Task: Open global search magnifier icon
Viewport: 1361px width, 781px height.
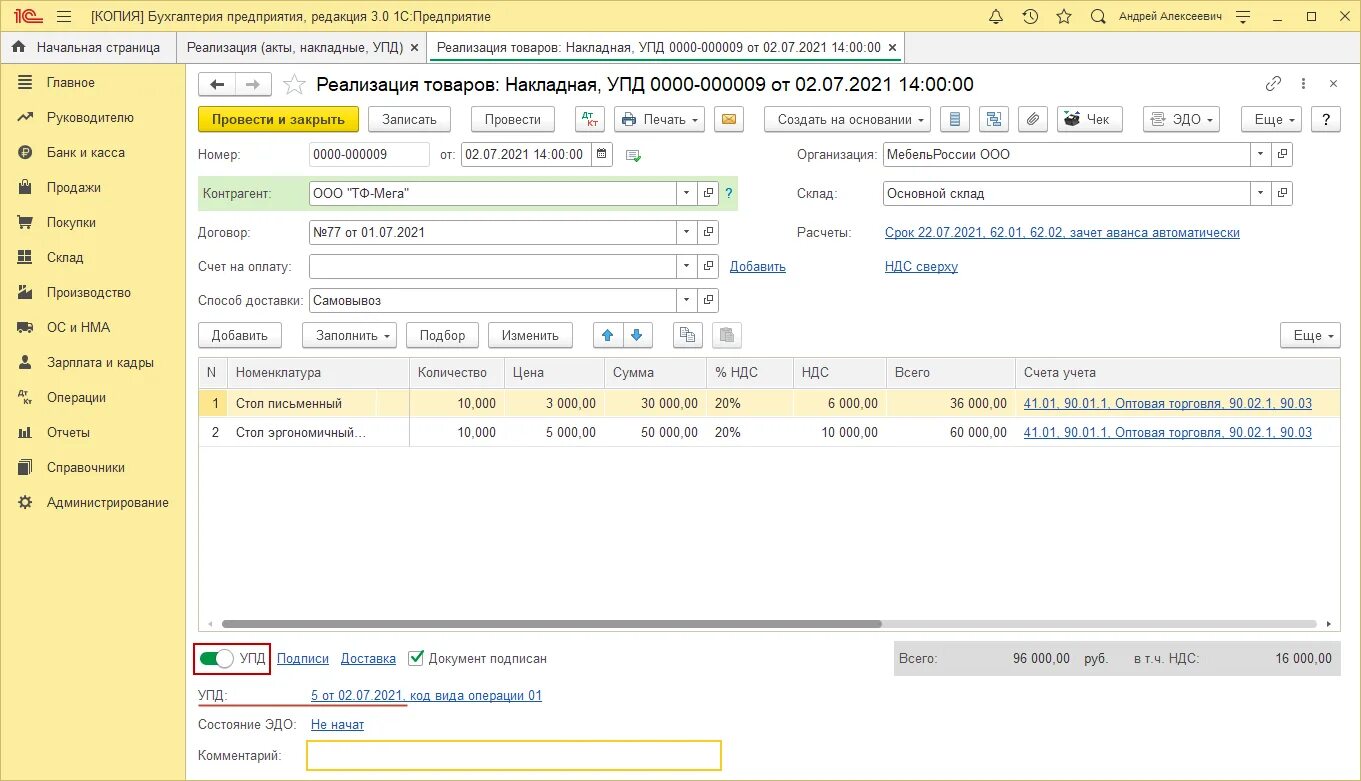Action: pos(1098,16)
